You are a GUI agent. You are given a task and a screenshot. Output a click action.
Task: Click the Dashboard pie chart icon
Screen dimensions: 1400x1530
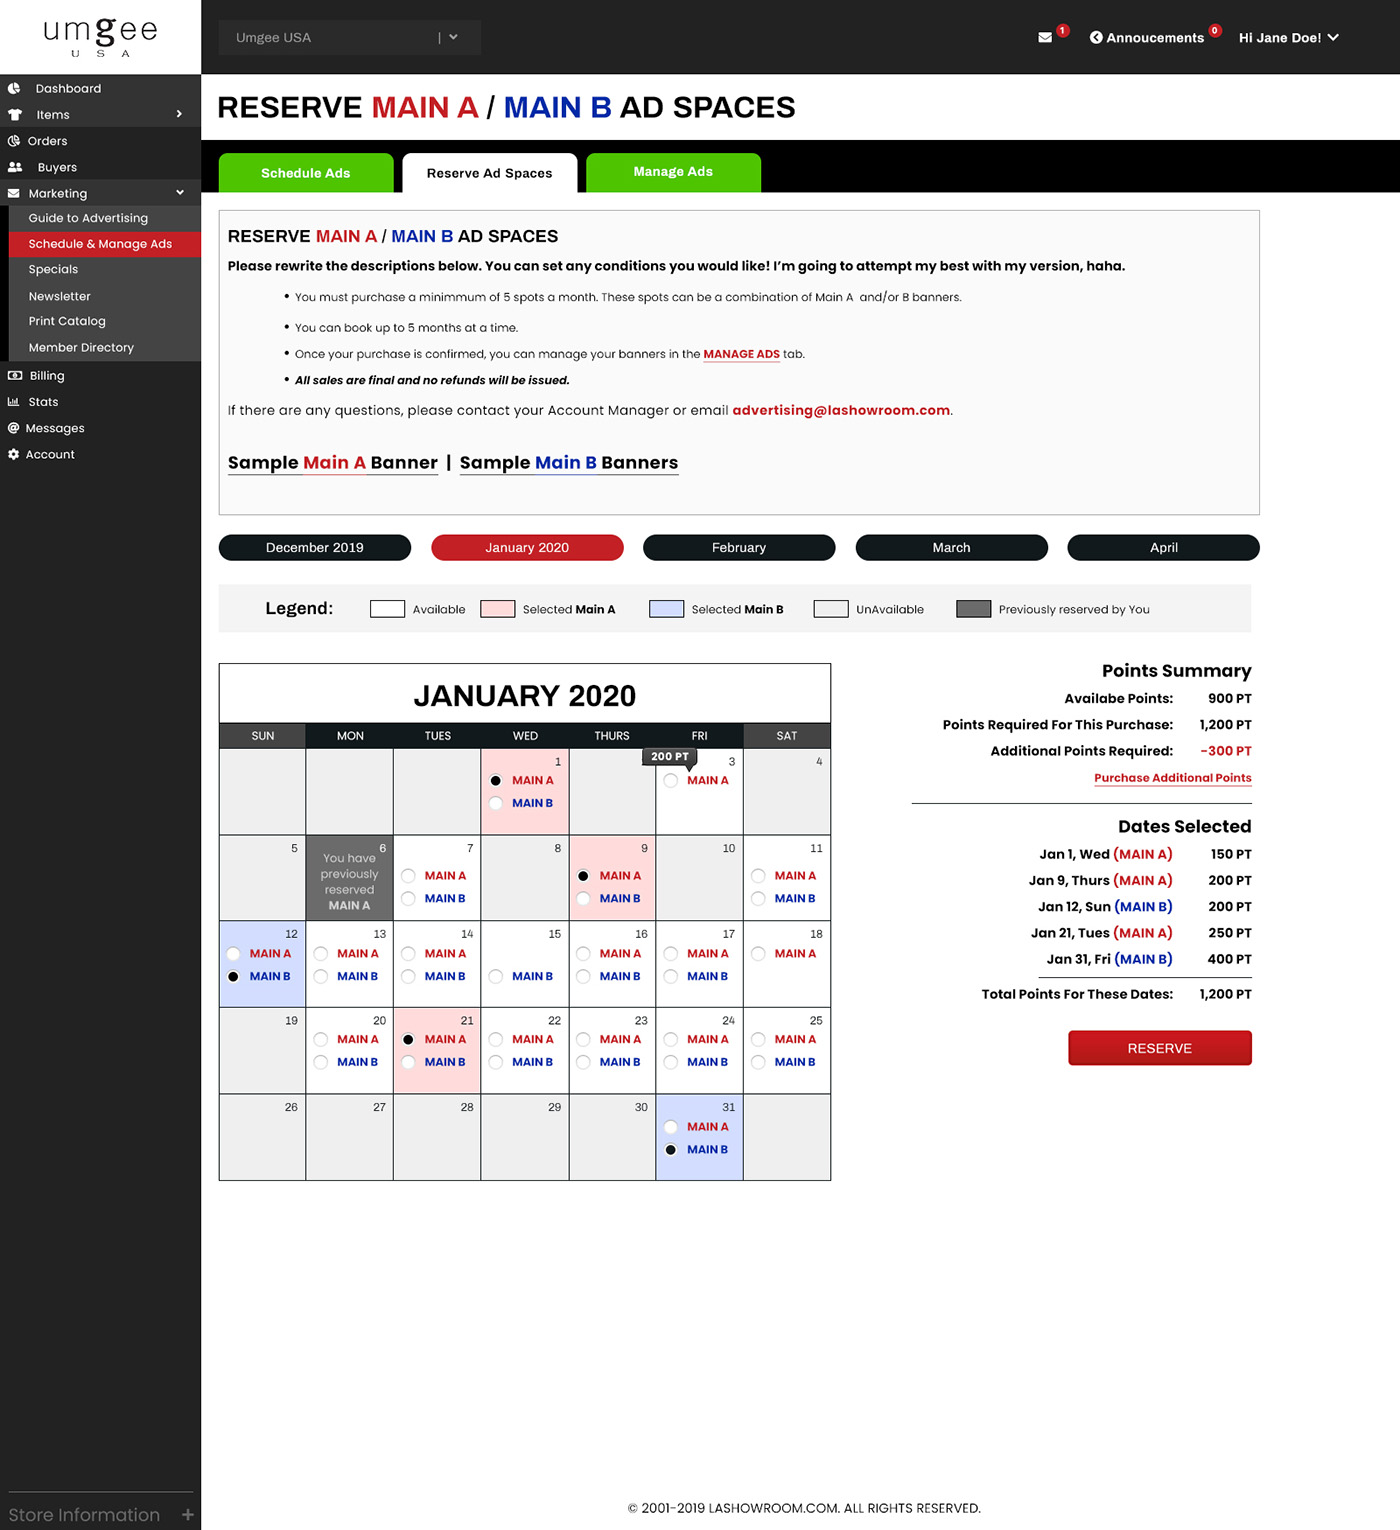coord(14,88)
